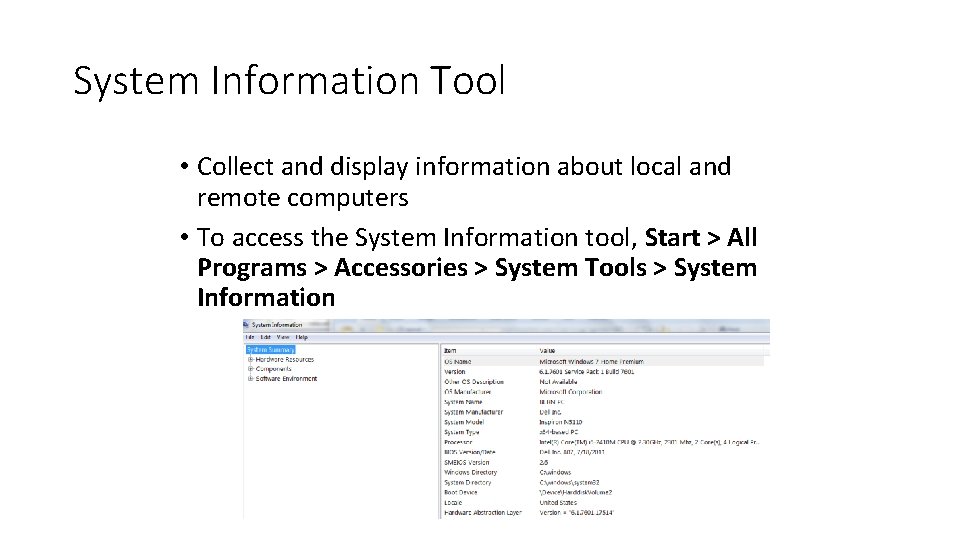Expand the Software Environment node
This screenshot has height=540, width=960.
coord(250,379)
